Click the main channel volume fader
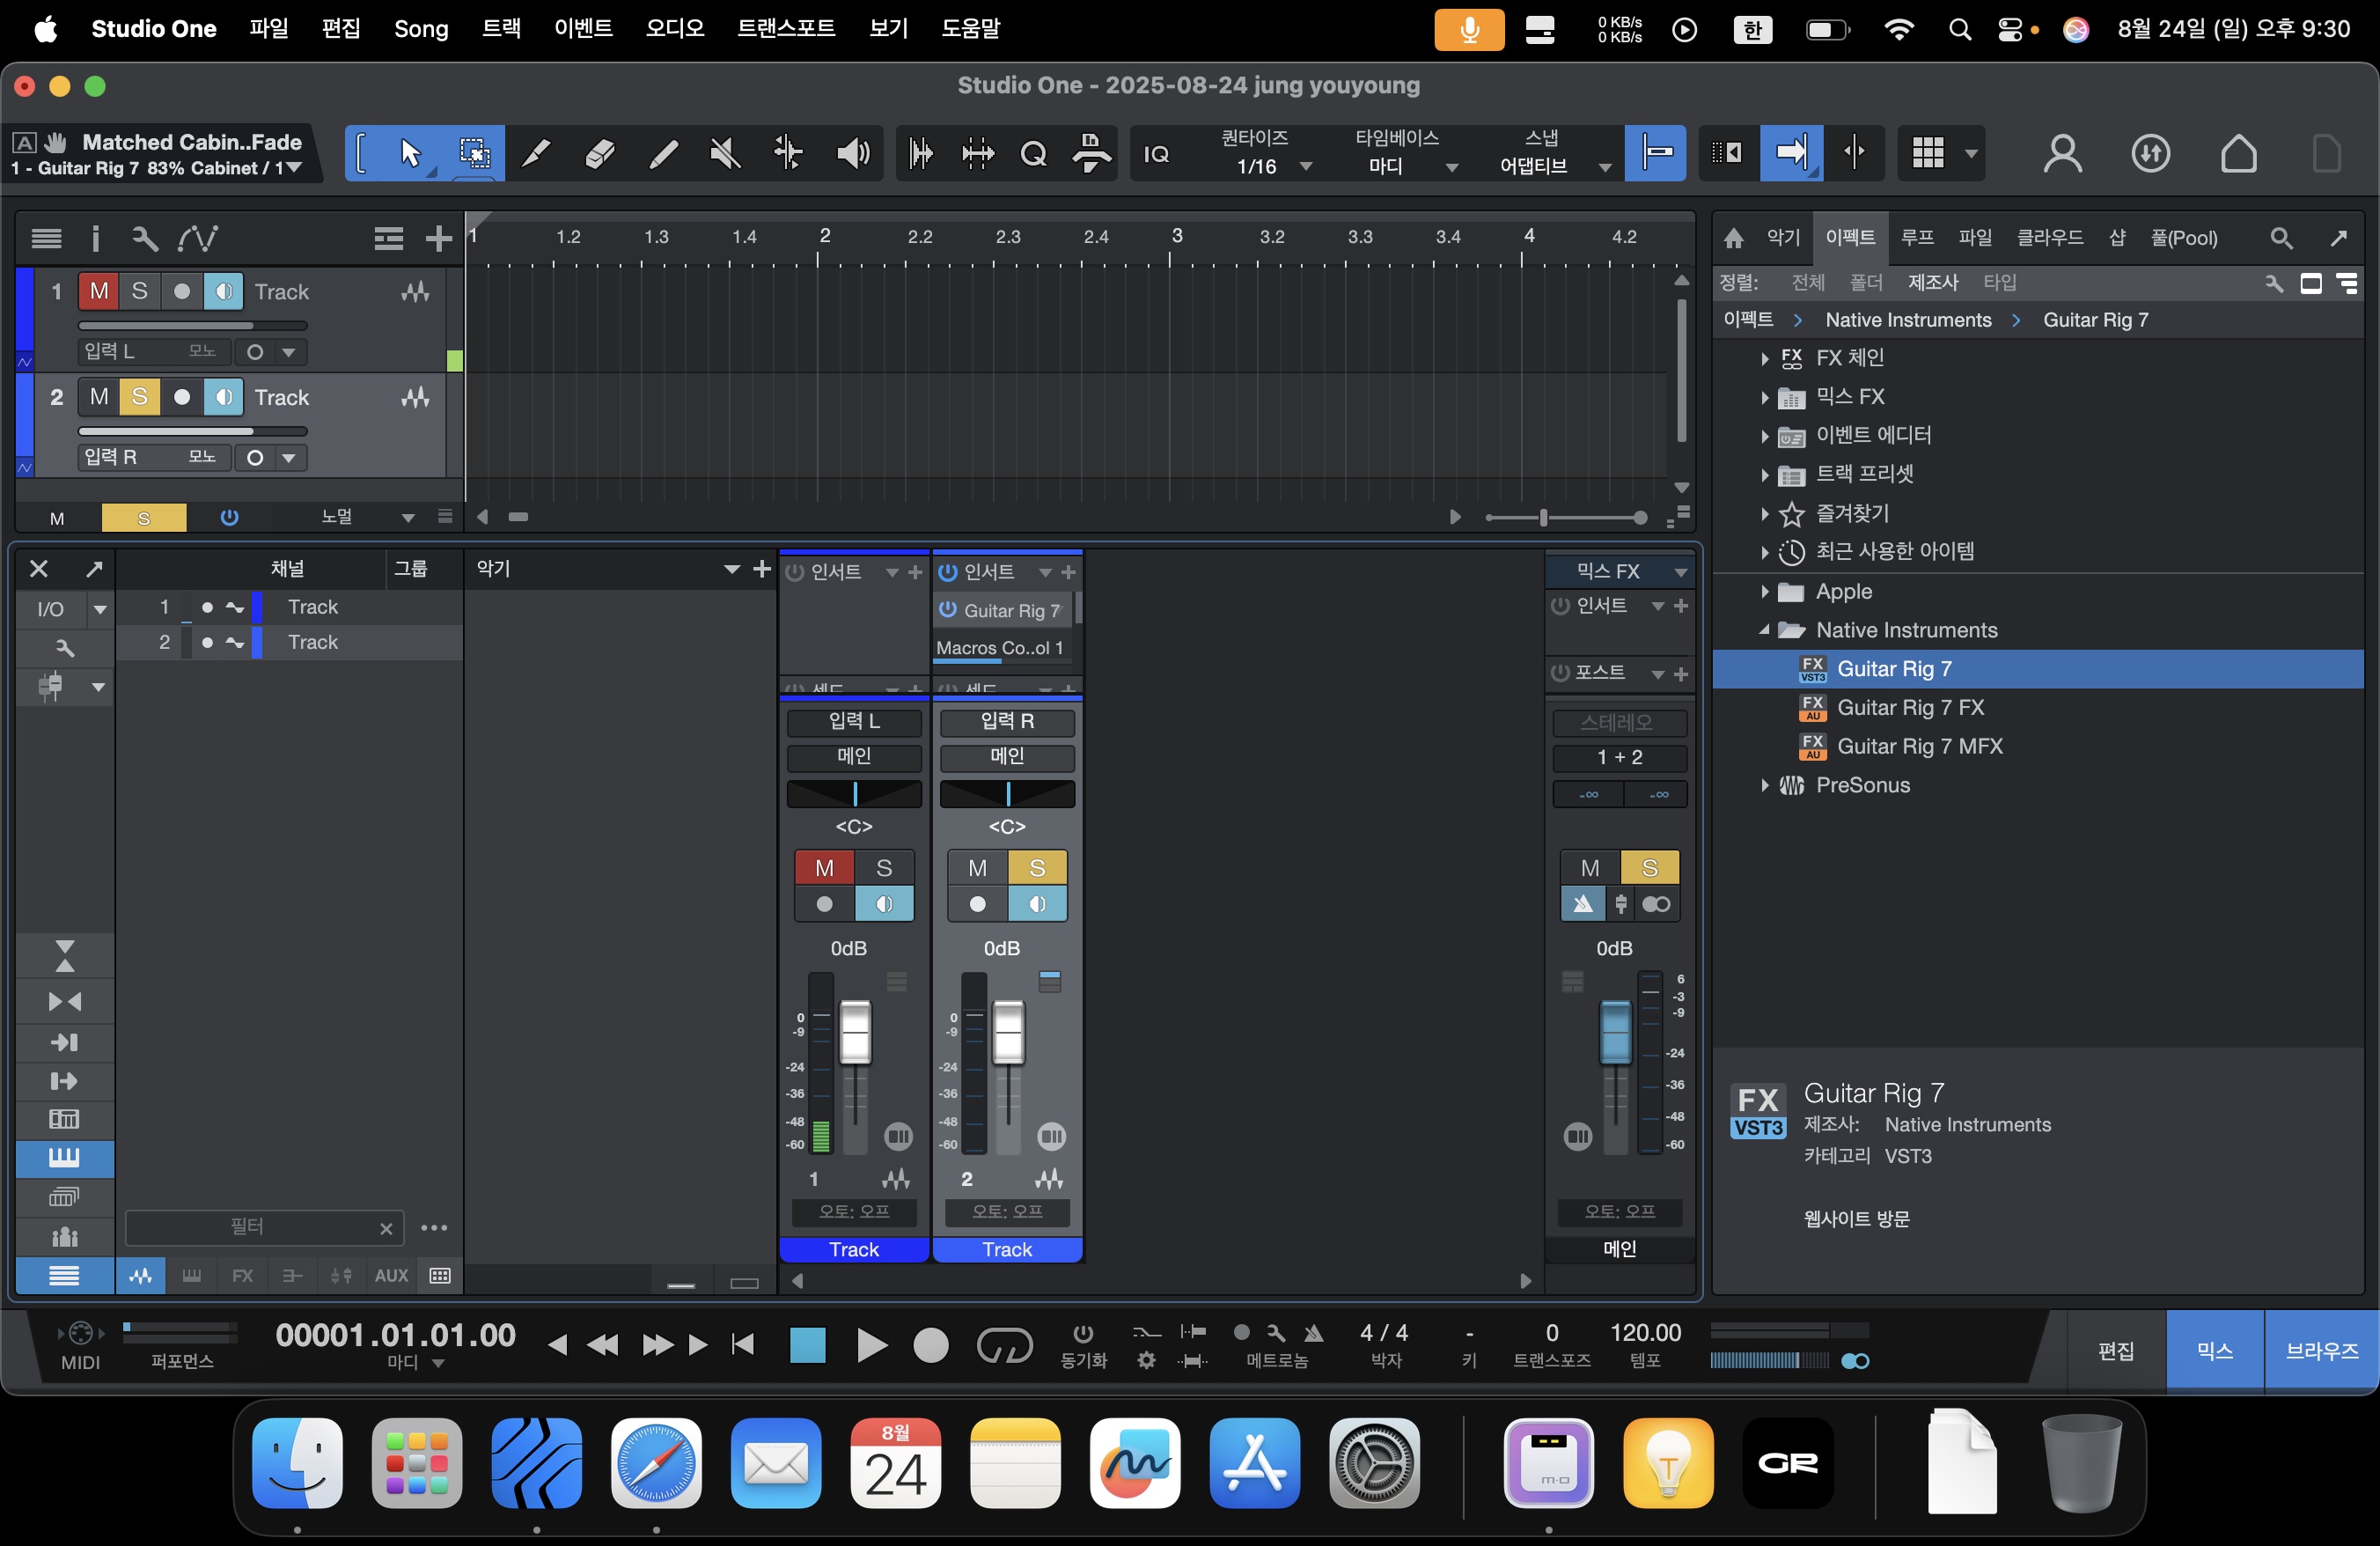This screenshot has height=1546, width=2380. pos(1615,1031)
